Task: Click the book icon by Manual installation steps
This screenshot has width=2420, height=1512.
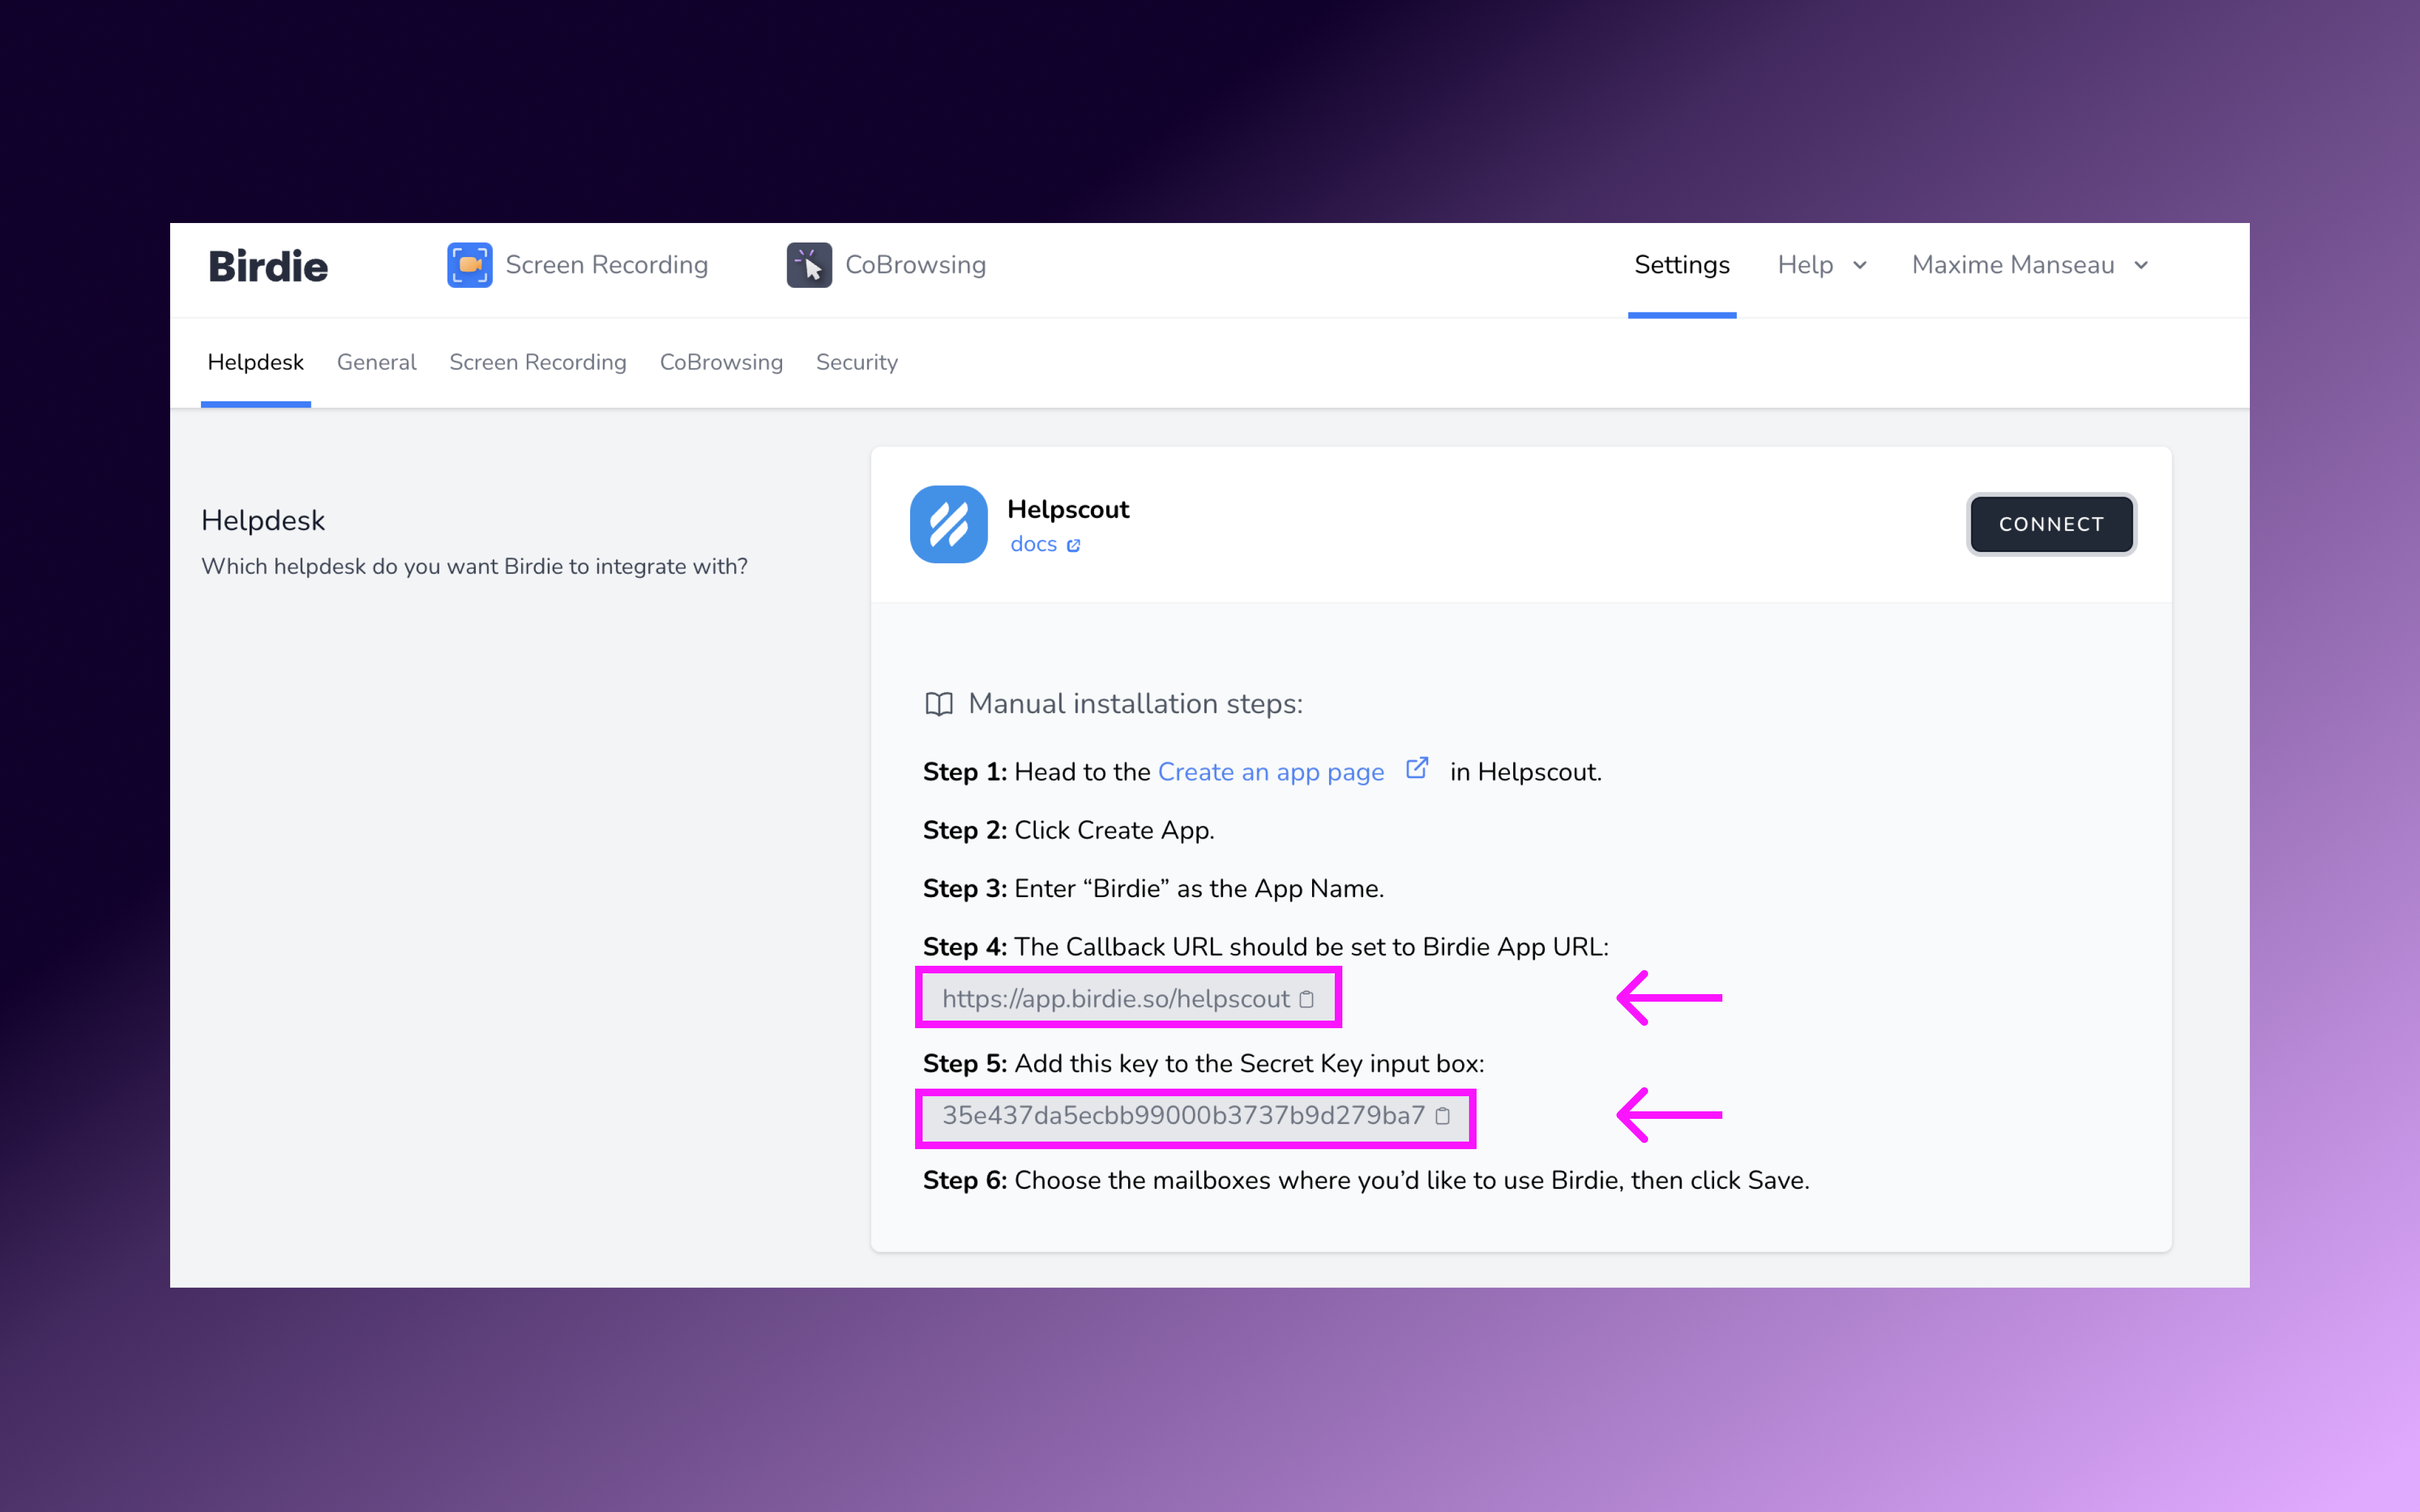Action: tap(938, 704)
